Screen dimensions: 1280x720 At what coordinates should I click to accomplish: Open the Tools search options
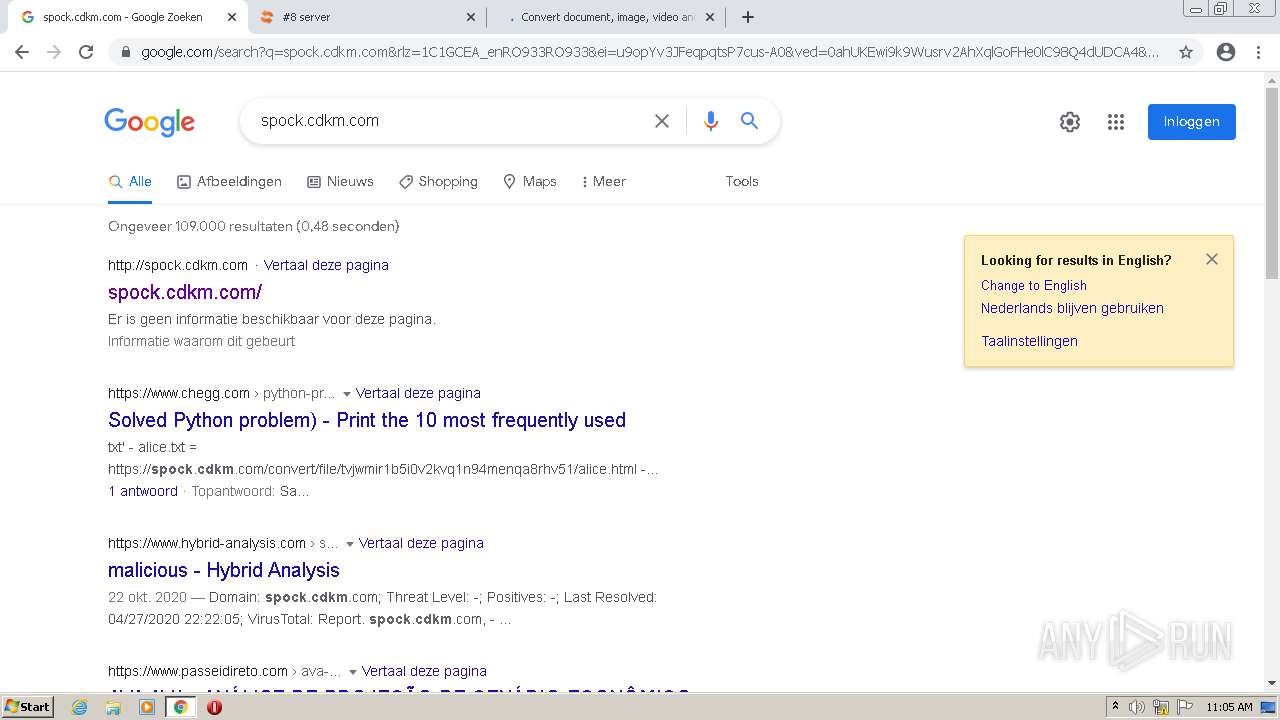point(742,181)
